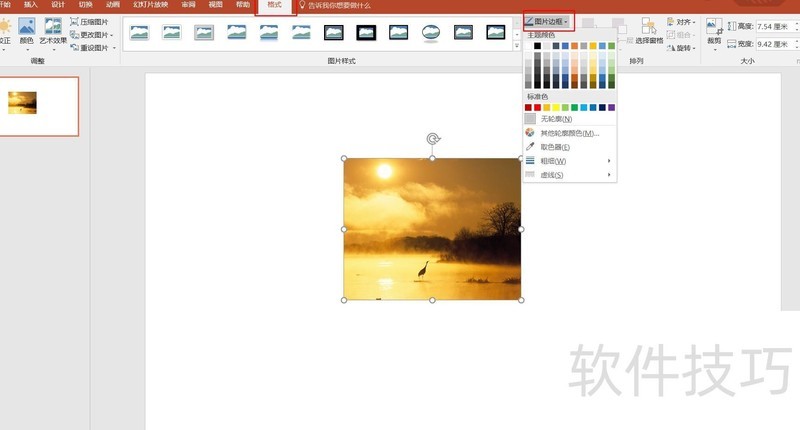
Task: Click the 其他轮廓颜色 color wheel icon
Action: click(530, 133)
